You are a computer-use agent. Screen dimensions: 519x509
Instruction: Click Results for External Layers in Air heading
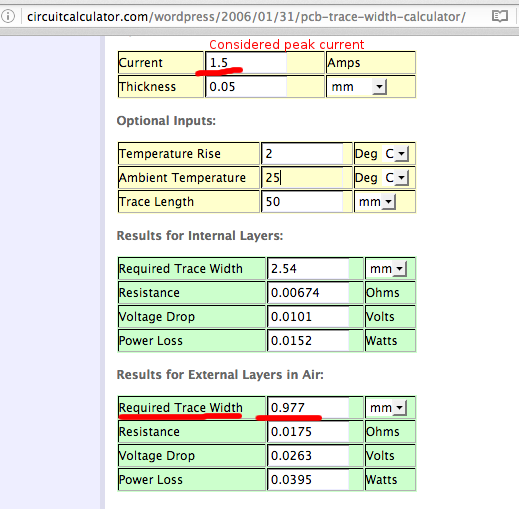(220, 375)
